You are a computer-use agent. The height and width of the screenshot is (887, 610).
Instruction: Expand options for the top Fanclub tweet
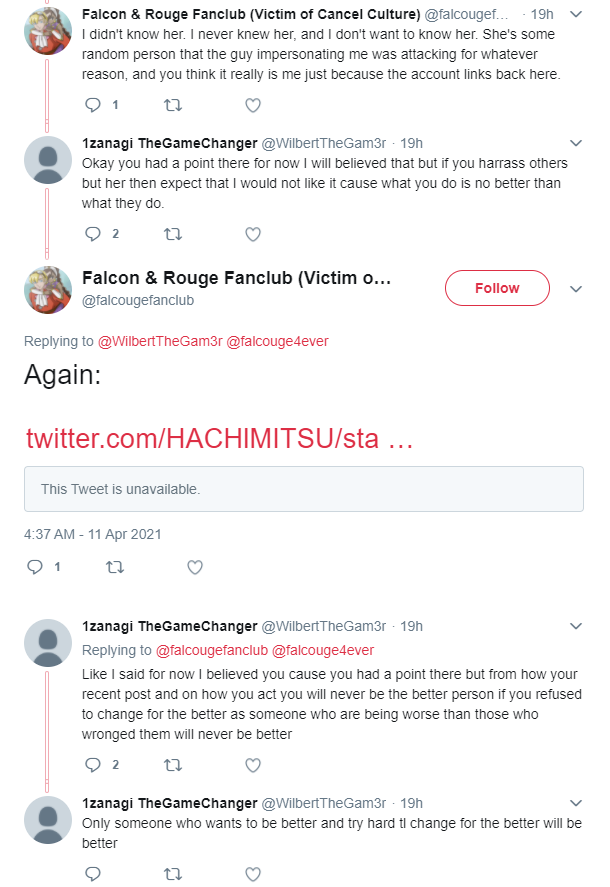point(576,14)
